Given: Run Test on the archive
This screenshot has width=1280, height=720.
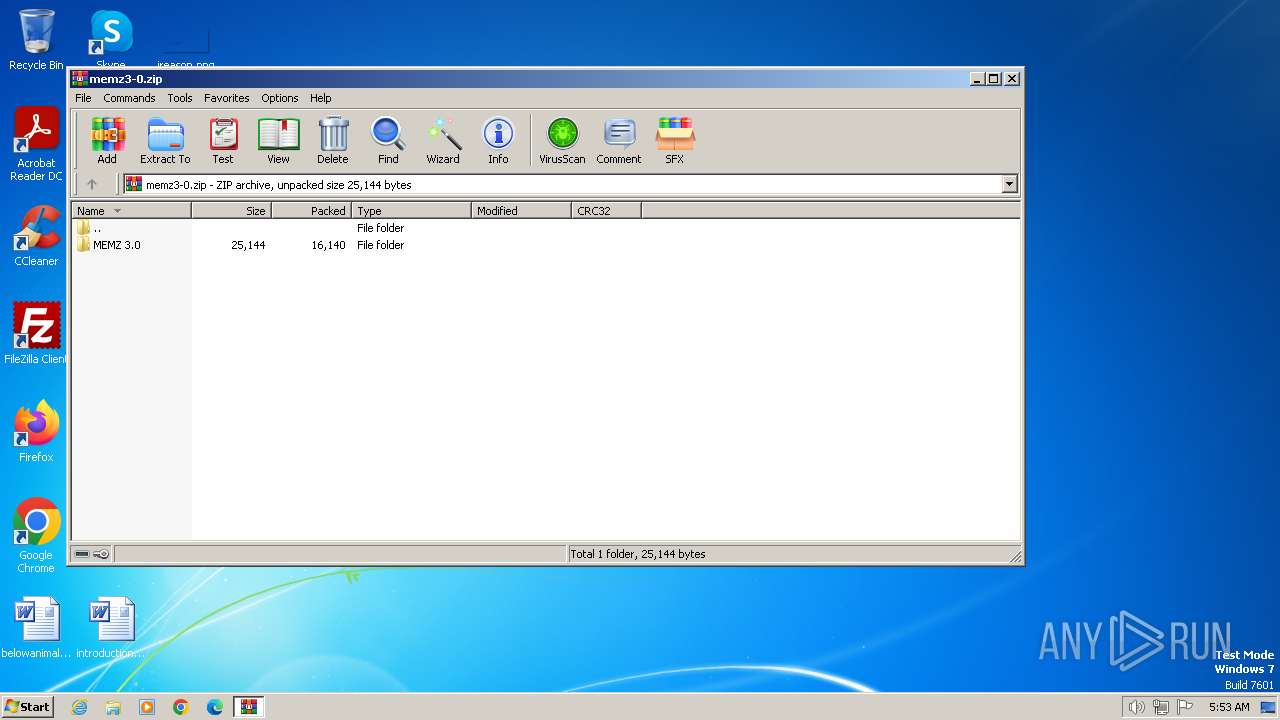Looking at the screenshot, I should pos(223,140).
